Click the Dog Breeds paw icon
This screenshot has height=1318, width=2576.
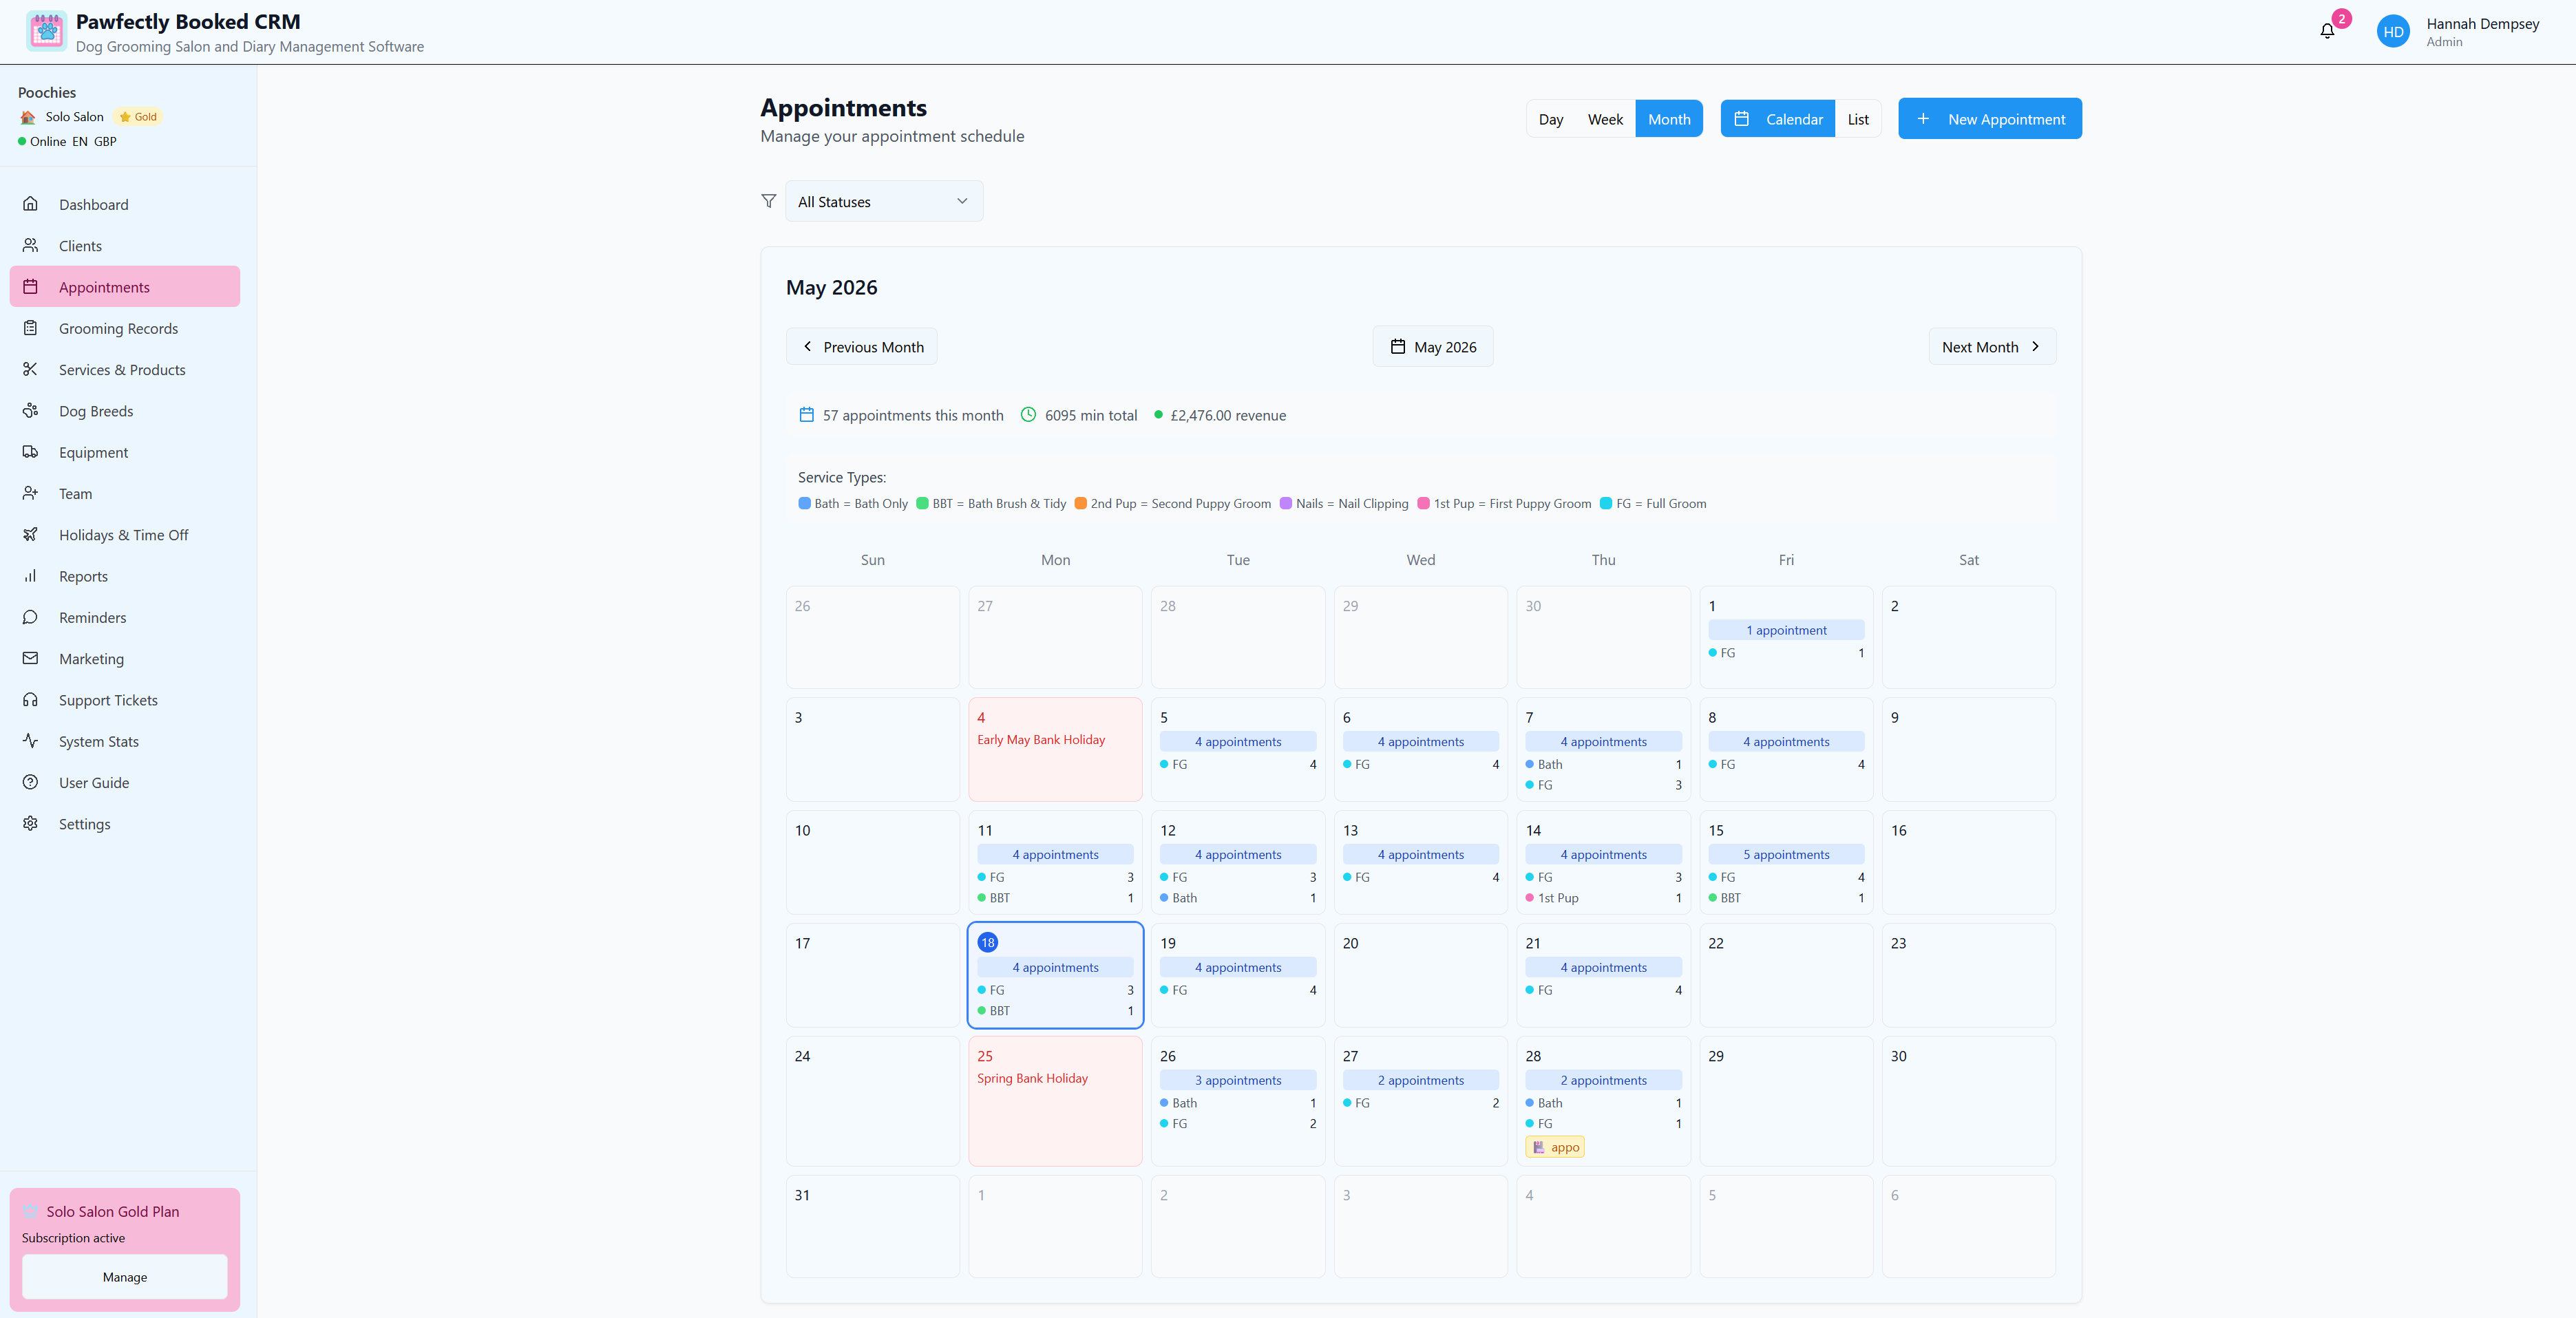(31, 411)
